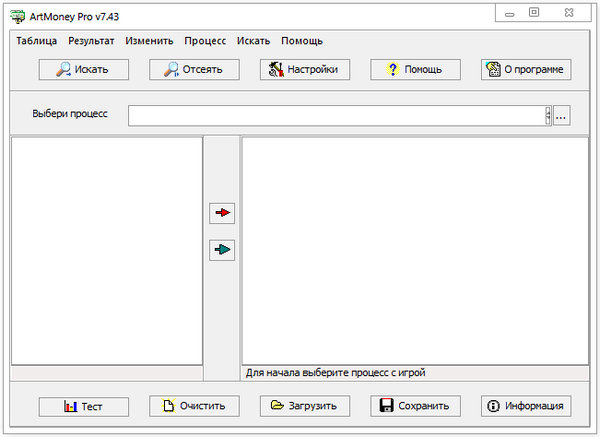Open the Информация info button
Screen dimensions: 600x437
pyautogui.click(x=526, y=406)
